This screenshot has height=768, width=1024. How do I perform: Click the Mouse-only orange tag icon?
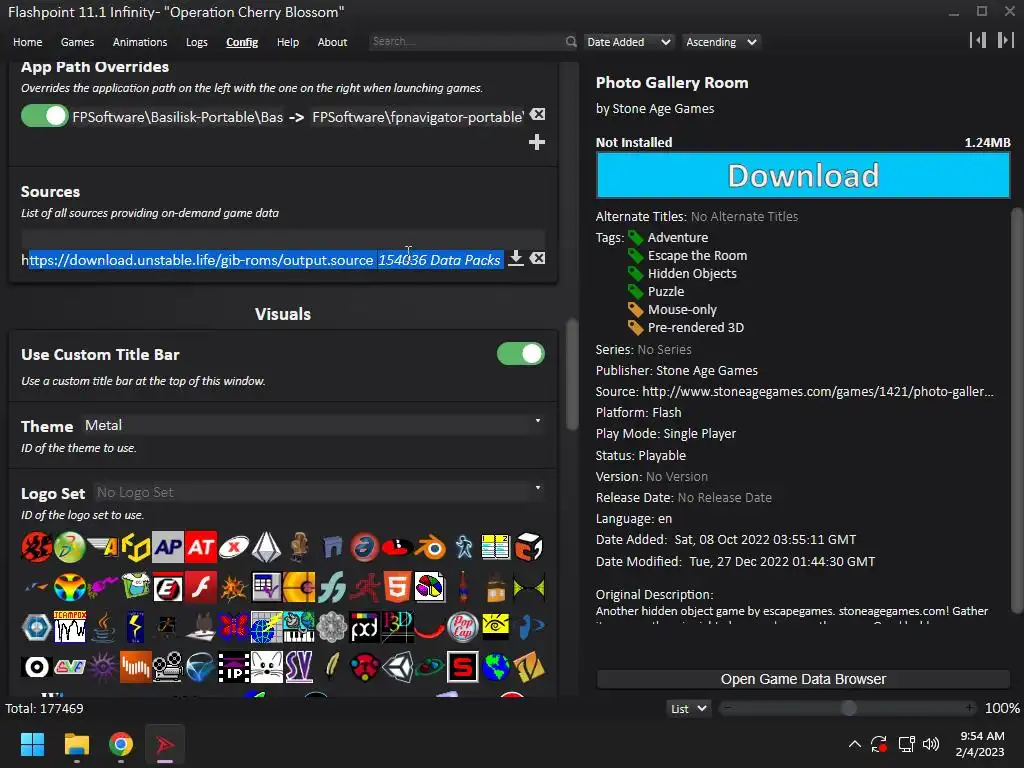pyautogui.click(x=635, y=310)
